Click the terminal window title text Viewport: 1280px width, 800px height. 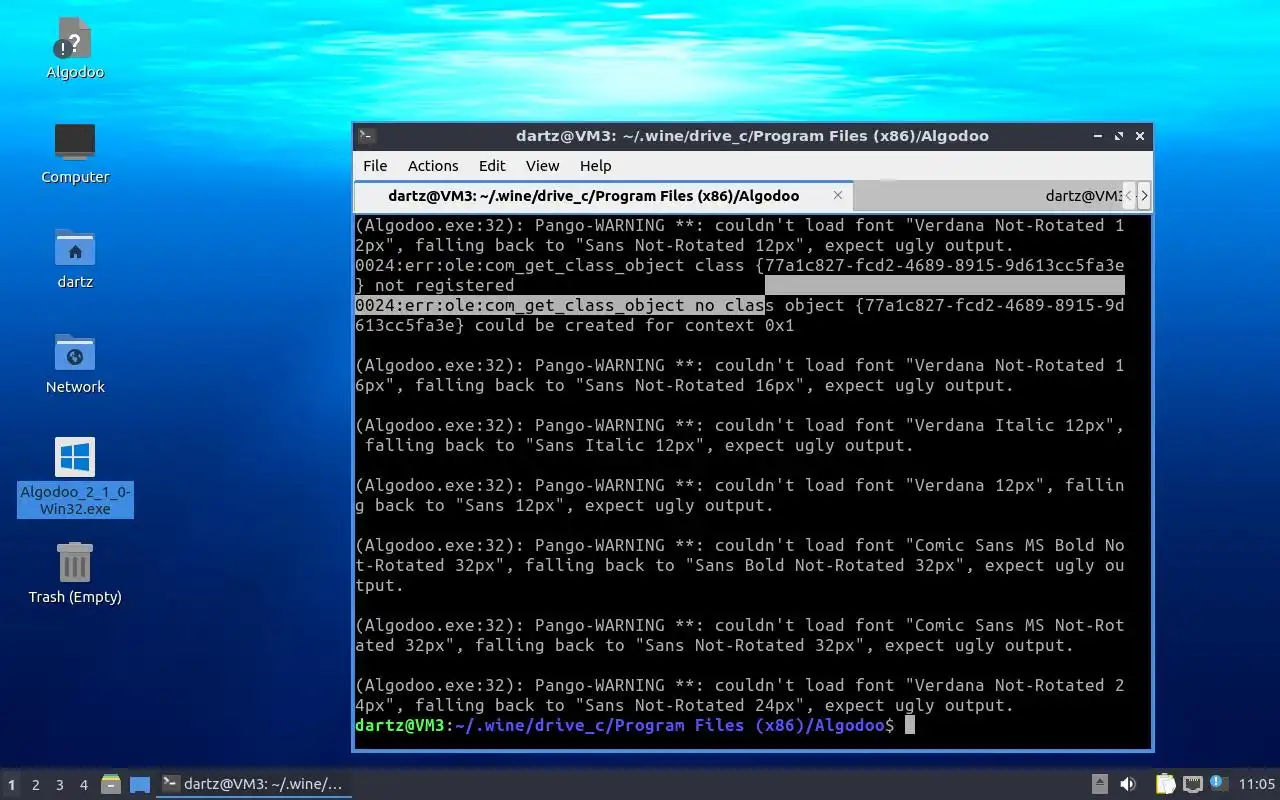point(752,136)
